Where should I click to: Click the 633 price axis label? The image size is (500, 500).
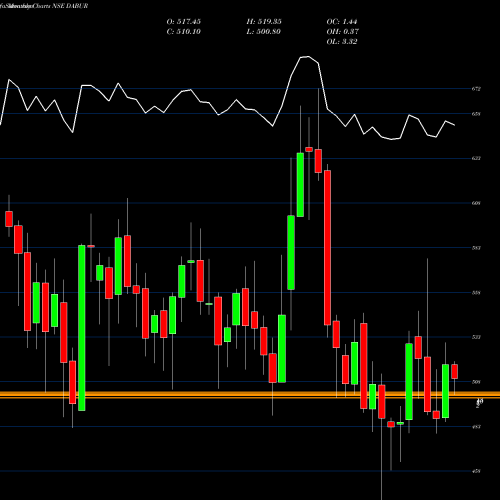tap(476, 158)
